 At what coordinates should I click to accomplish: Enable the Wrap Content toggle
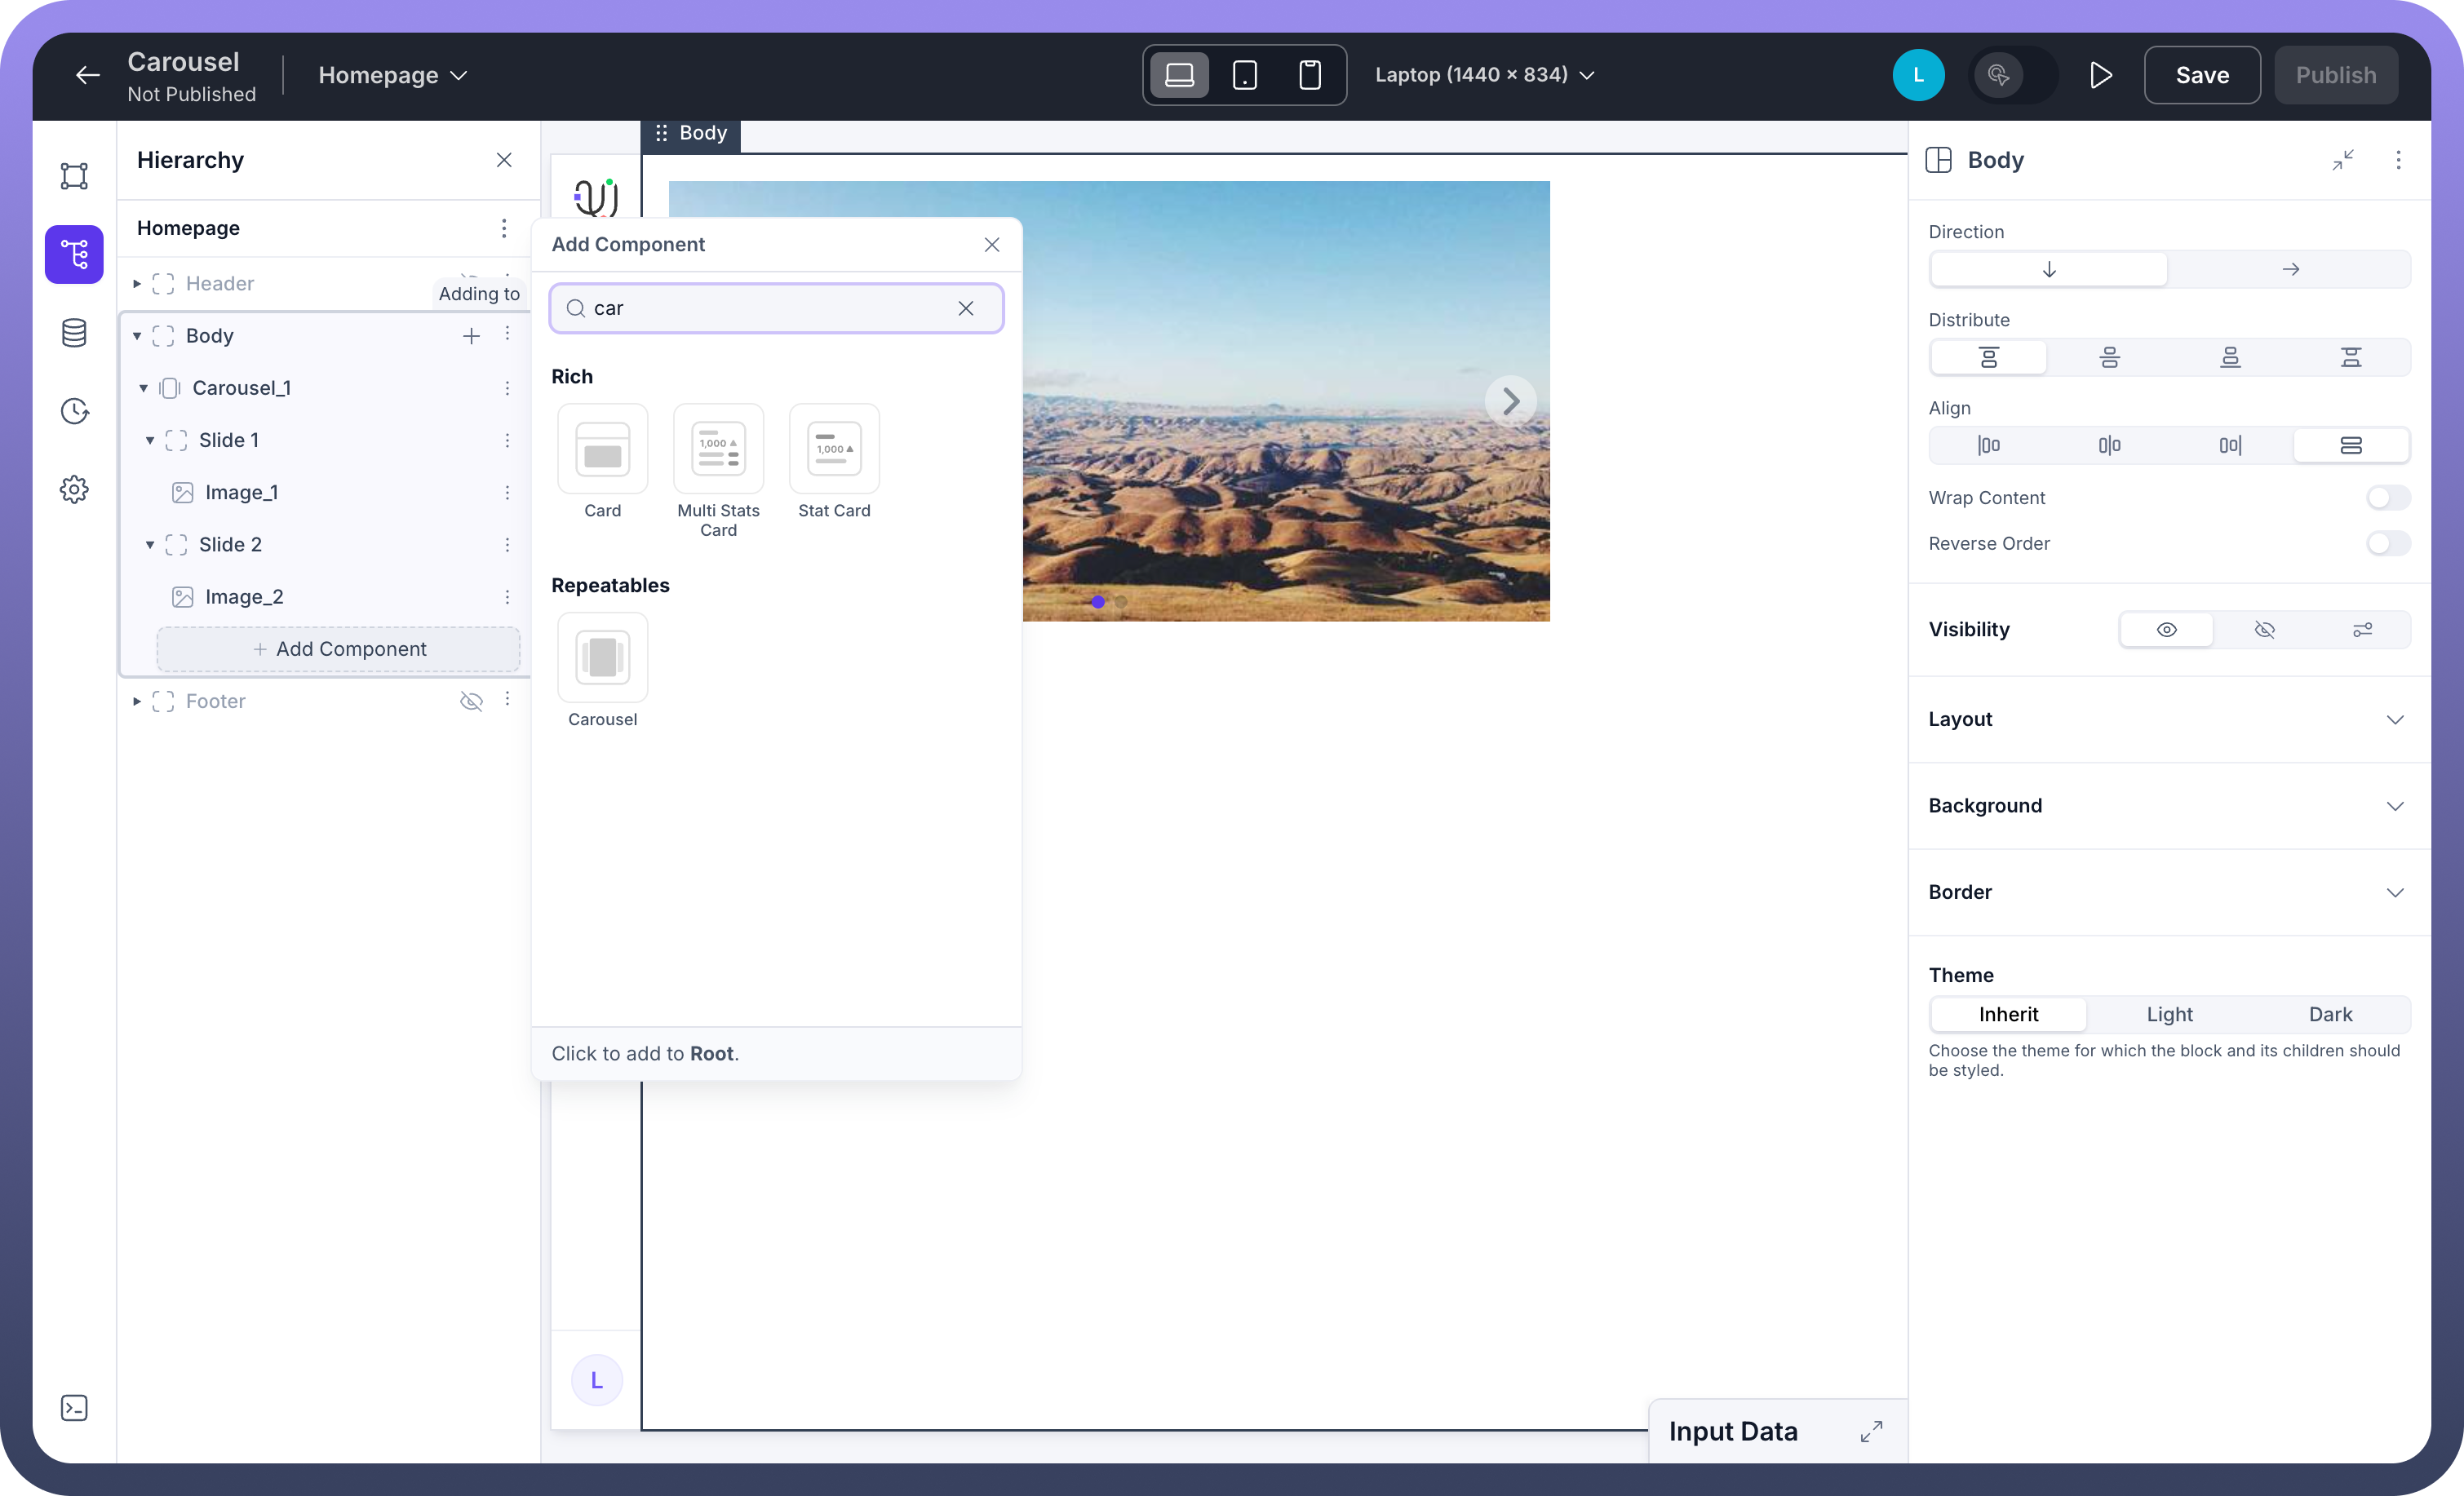(x=2387, y=498)
